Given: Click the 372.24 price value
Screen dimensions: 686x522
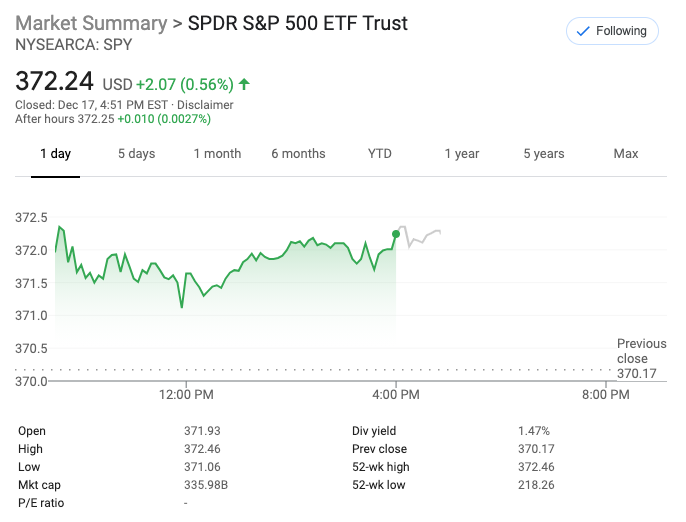Looking at the screenshot, I should click(x=55, y=81).
